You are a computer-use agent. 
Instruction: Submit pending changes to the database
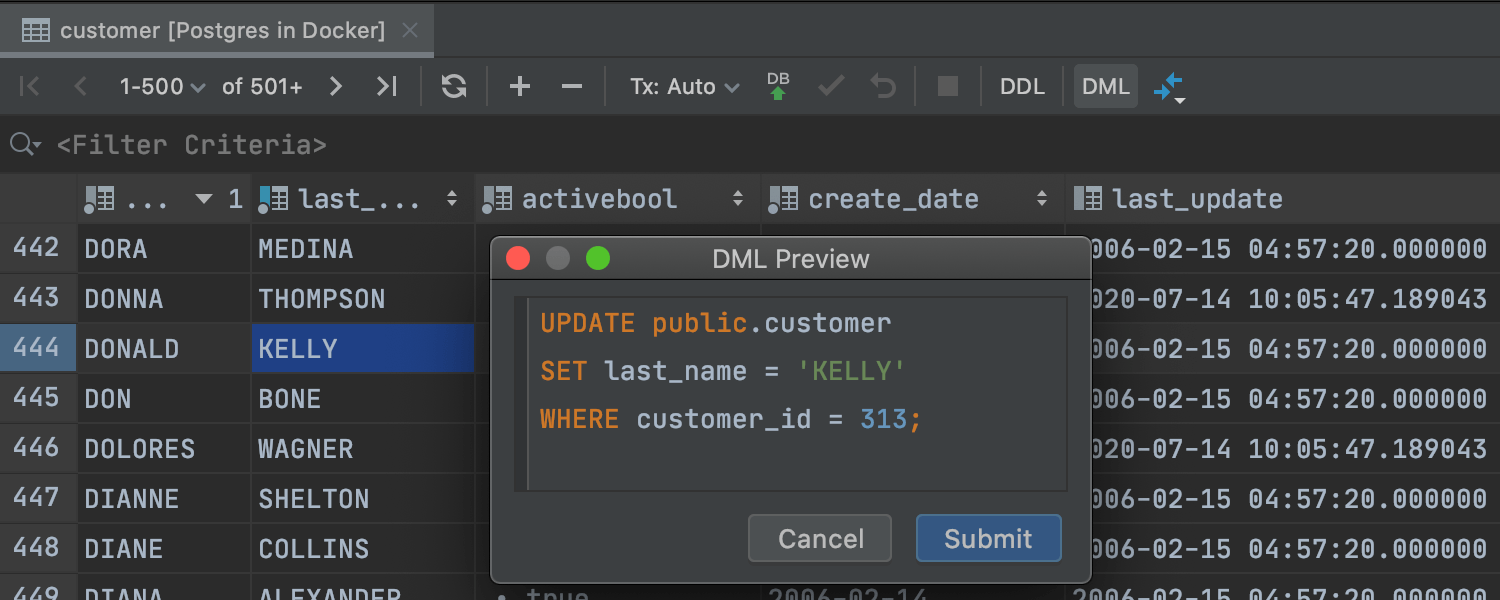[x=778, y=87]
